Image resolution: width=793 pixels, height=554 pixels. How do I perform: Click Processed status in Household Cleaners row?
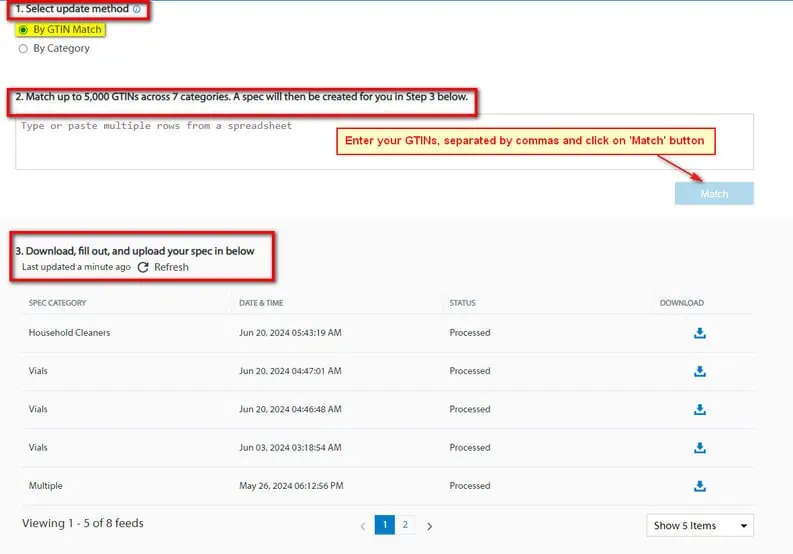pyautogui.click(x=470, y=333)
